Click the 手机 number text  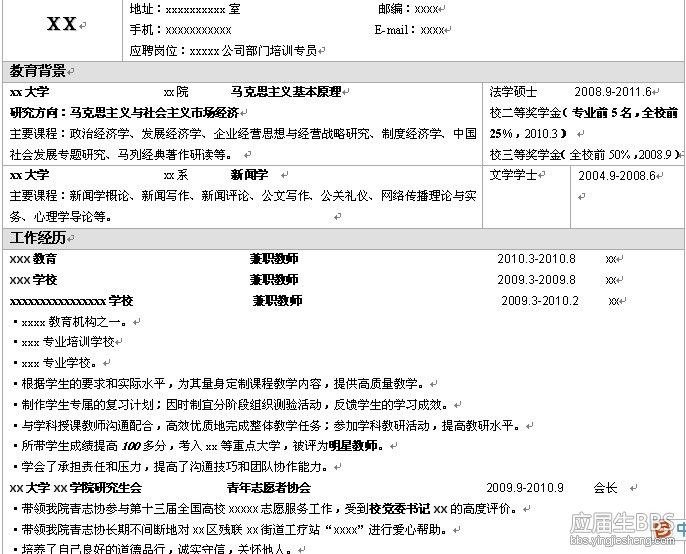click(180, 30)
